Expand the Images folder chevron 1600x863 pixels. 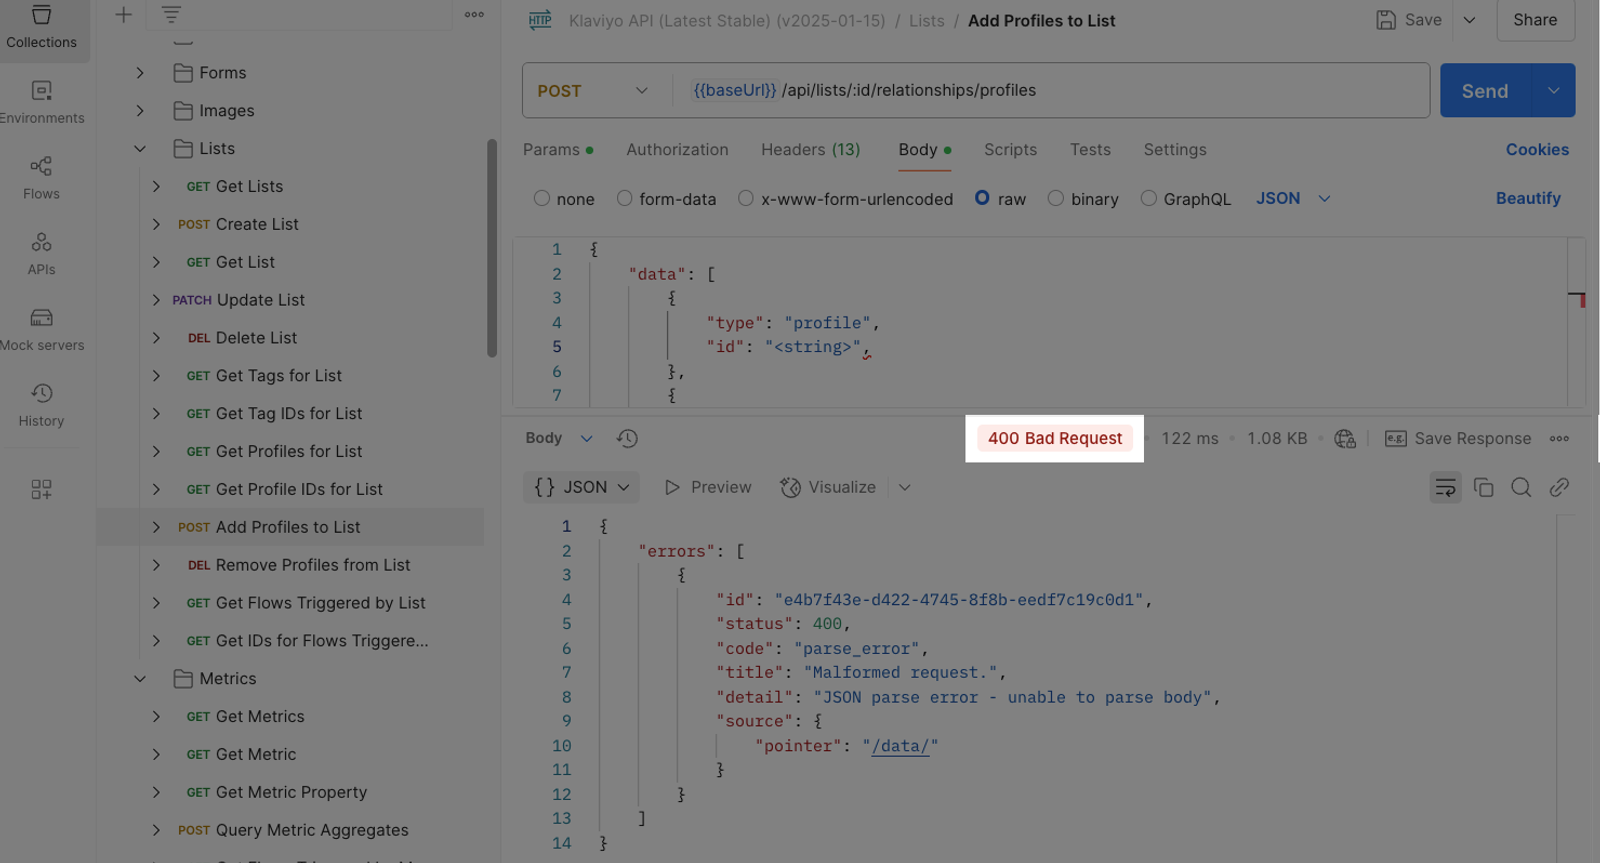[140, 111]
